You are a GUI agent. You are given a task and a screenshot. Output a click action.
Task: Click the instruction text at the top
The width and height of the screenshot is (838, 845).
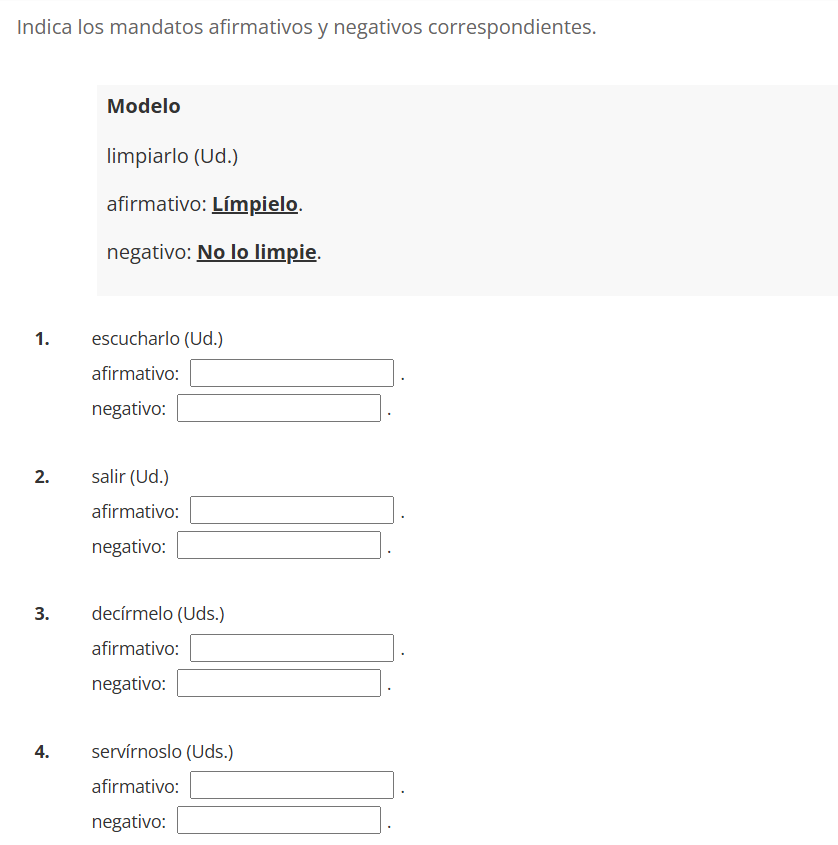coord(306,27)
